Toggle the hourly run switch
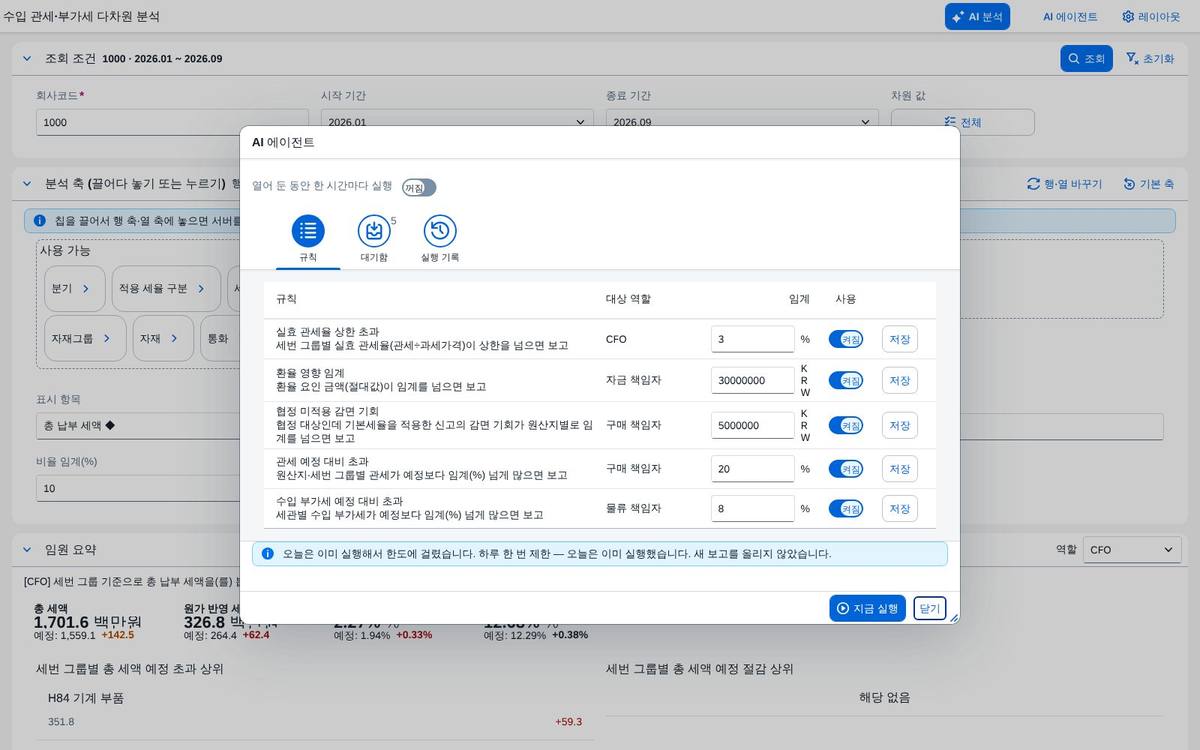This screenshot has width=1200, height=750. tap(419, 187)
